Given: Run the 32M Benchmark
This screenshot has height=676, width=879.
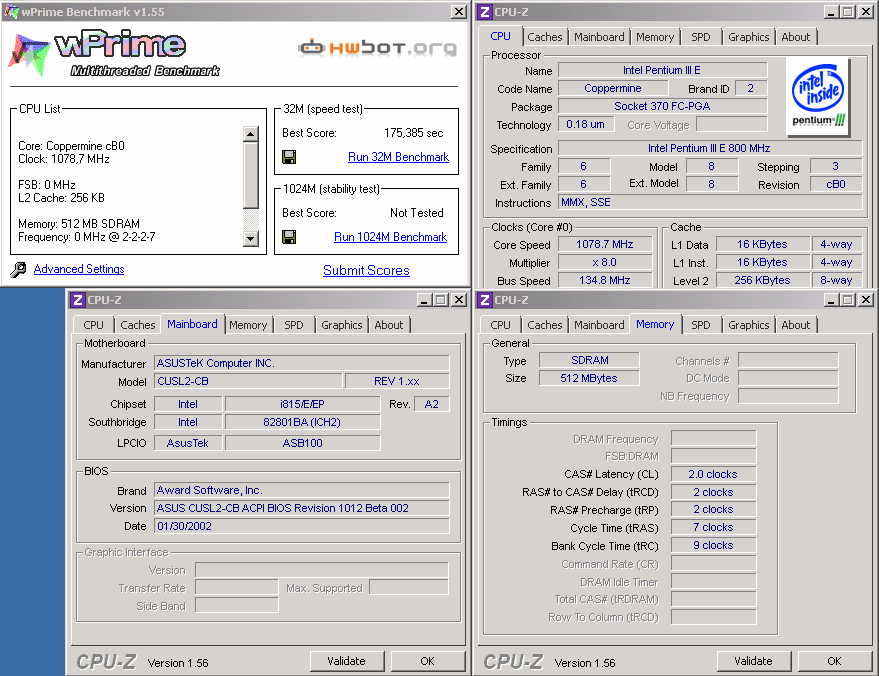Looking at the screenshot, I should point(398,157).
